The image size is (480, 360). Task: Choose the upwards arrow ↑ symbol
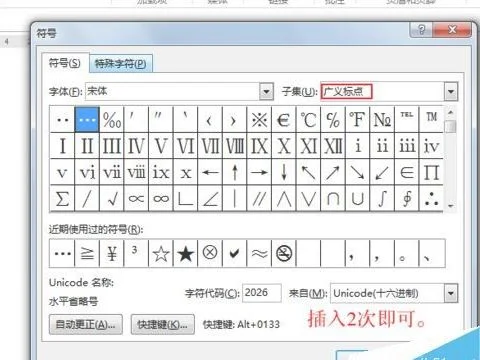click(x=235, y=172)
